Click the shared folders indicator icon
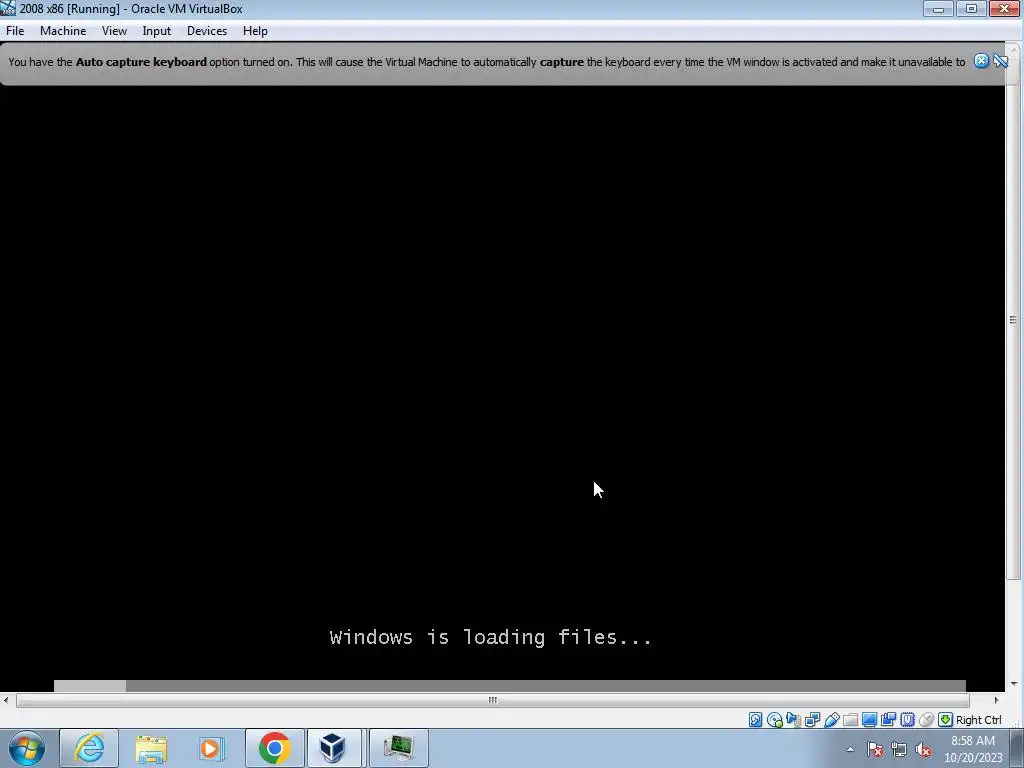This screenshot has width=1024, height=768. point(850,720)
